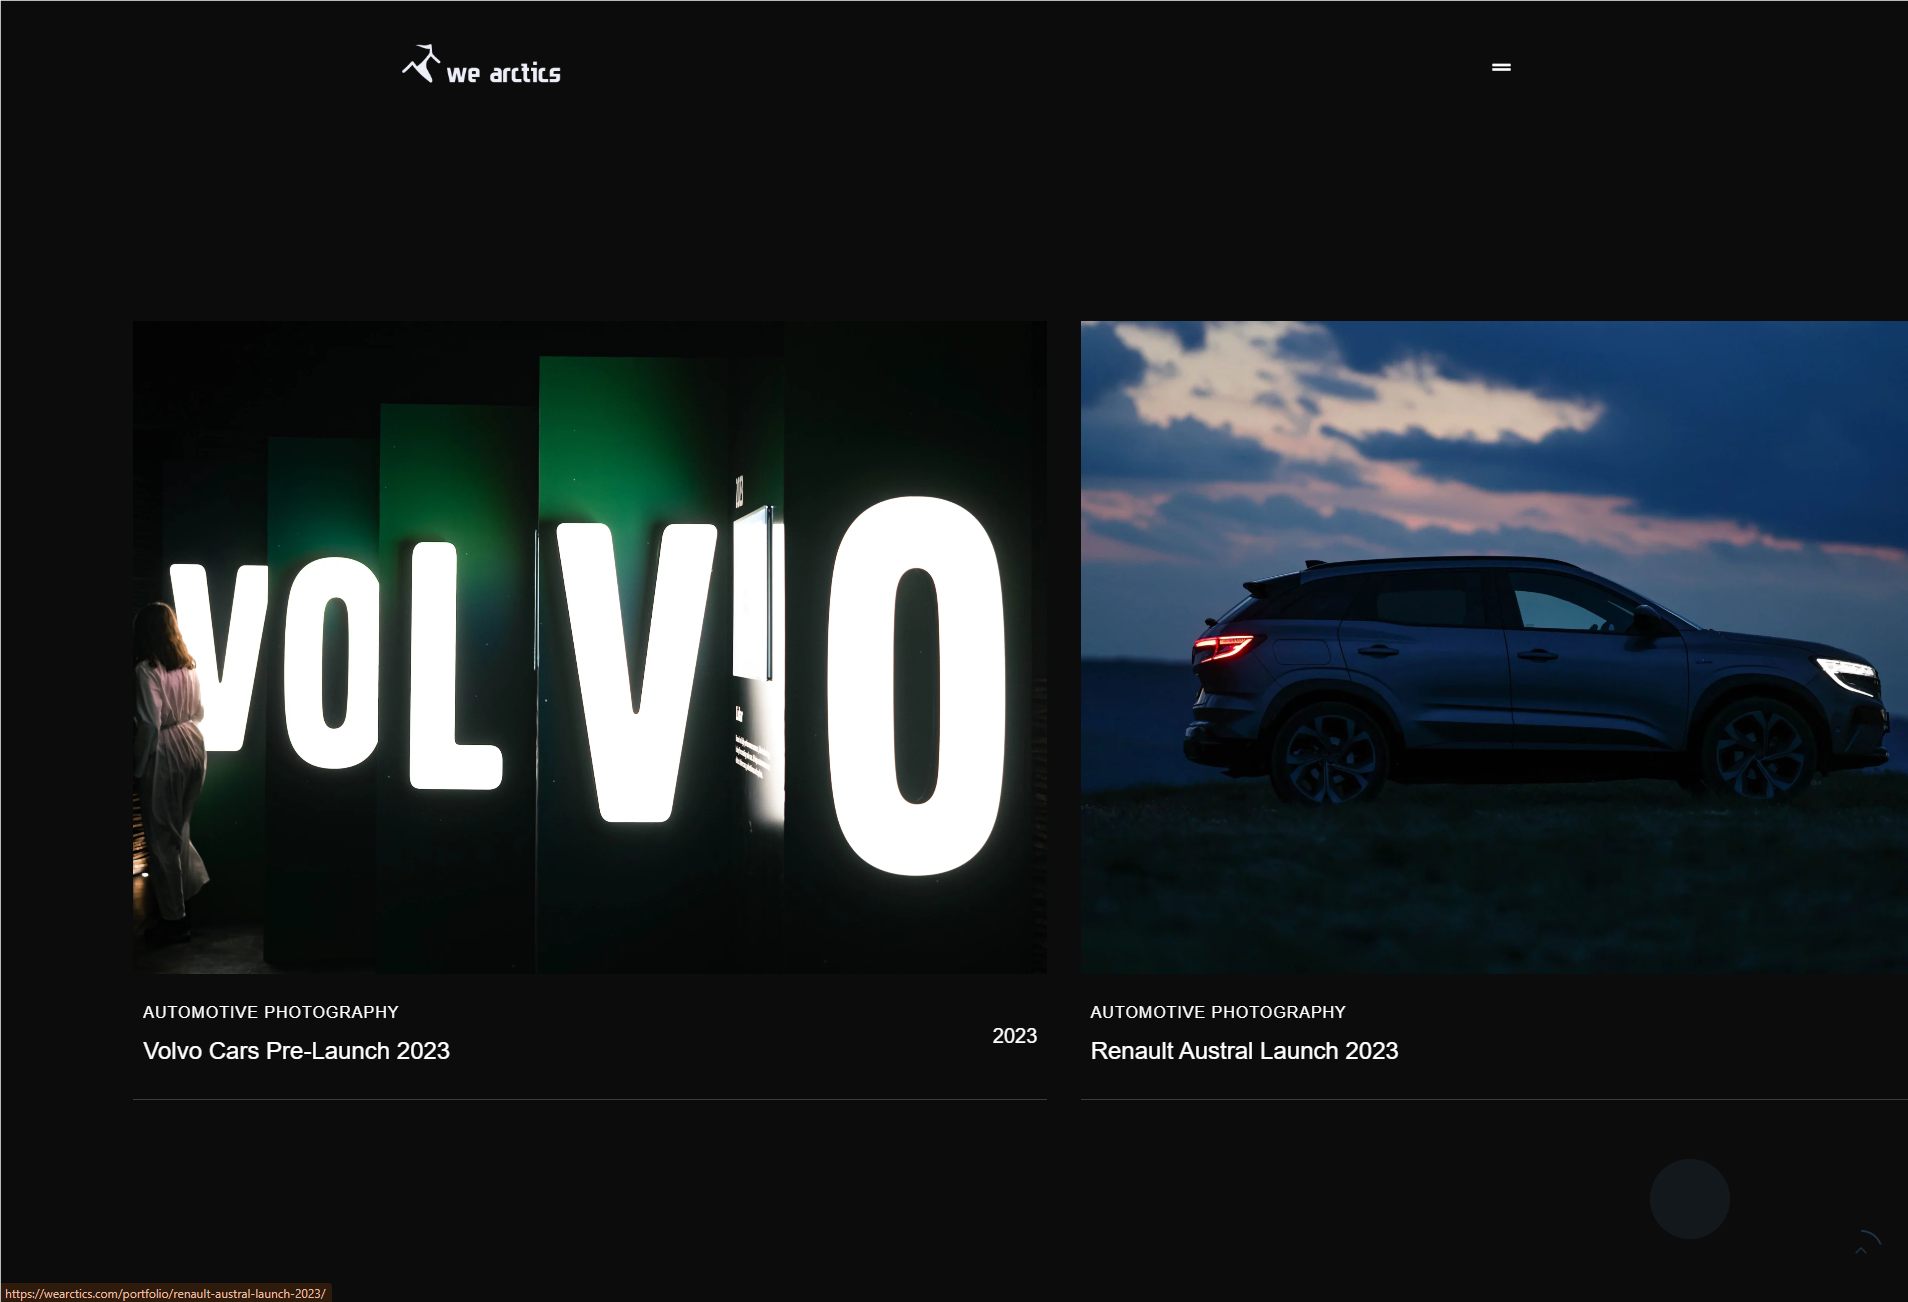Open Volvo Cars Pre-Launch 2023 title
This screenshot has width=1908, height=1302.
pyautogui.click(x=296, y=1051)
